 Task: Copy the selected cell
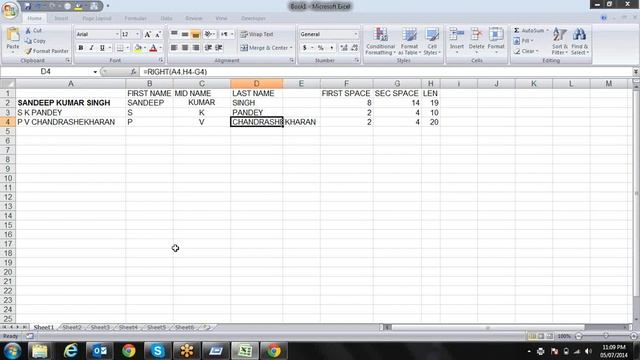click(x=35, y=41)
